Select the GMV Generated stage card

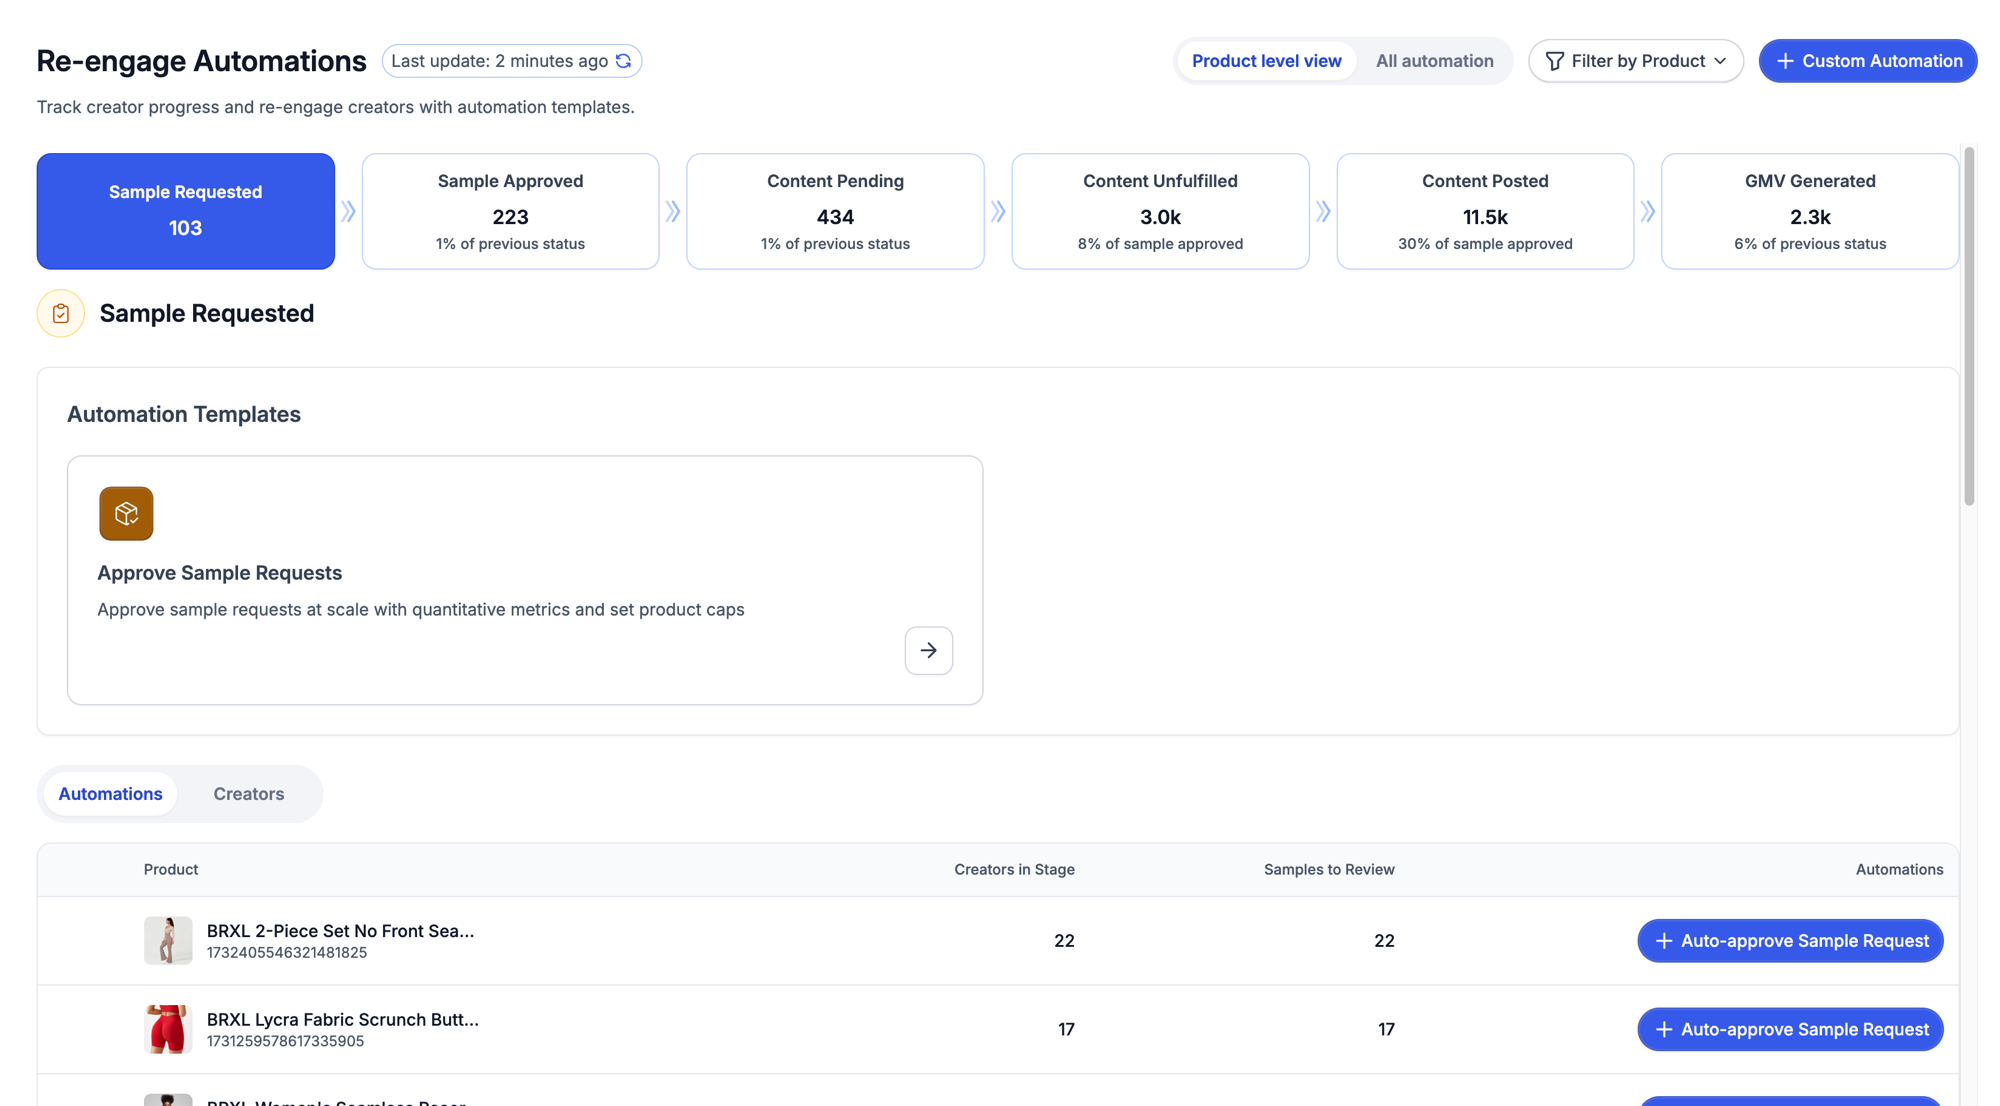coord(1810,211)
